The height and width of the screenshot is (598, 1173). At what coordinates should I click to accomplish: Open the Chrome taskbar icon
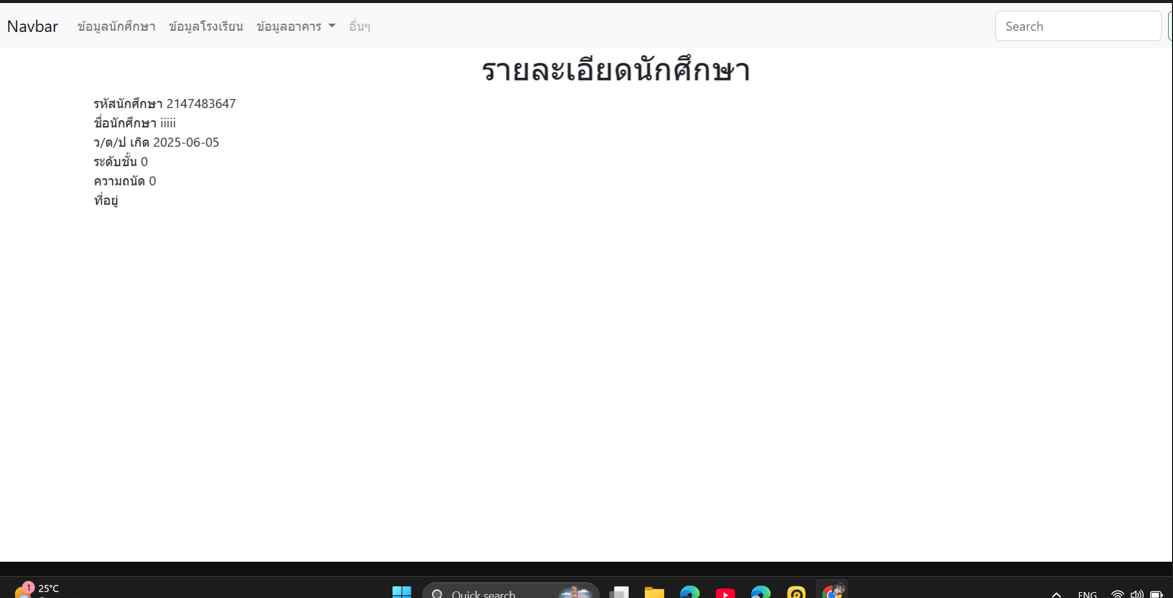(x=832, y=591)
